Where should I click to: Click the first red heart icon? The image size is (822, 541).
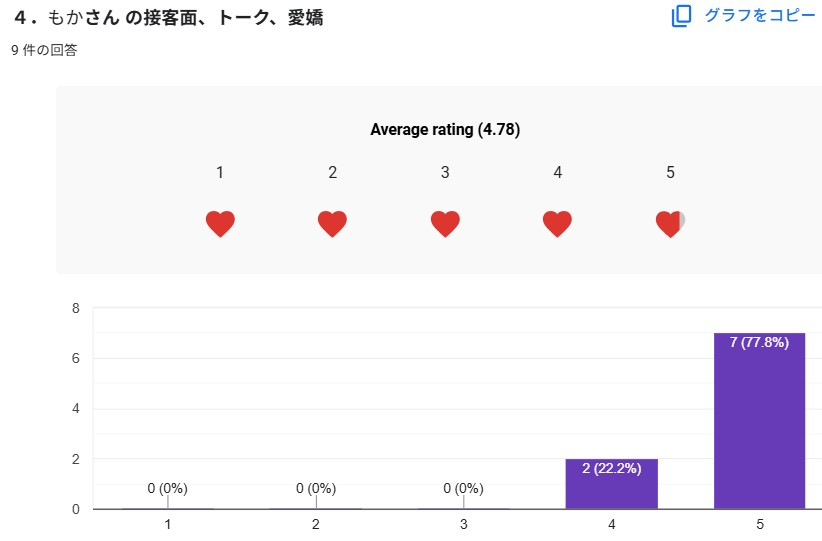tap(220, 224)
